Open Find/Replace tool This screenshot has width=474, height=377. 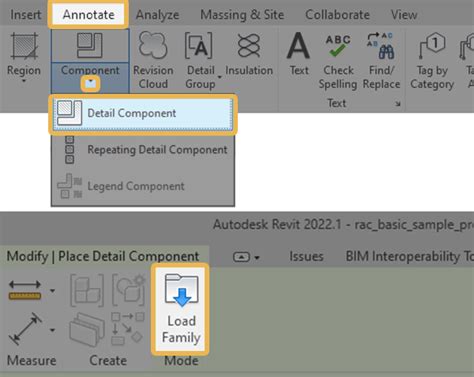point(381,60)
